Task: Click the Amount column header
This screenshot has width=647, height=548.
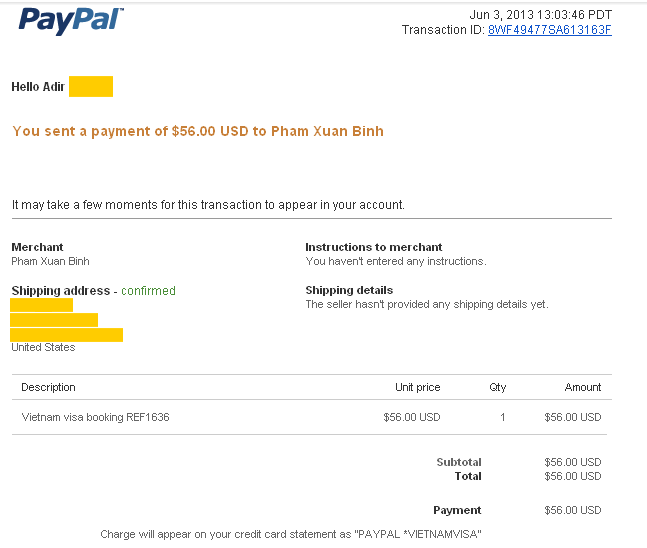Action: (582, 387)
